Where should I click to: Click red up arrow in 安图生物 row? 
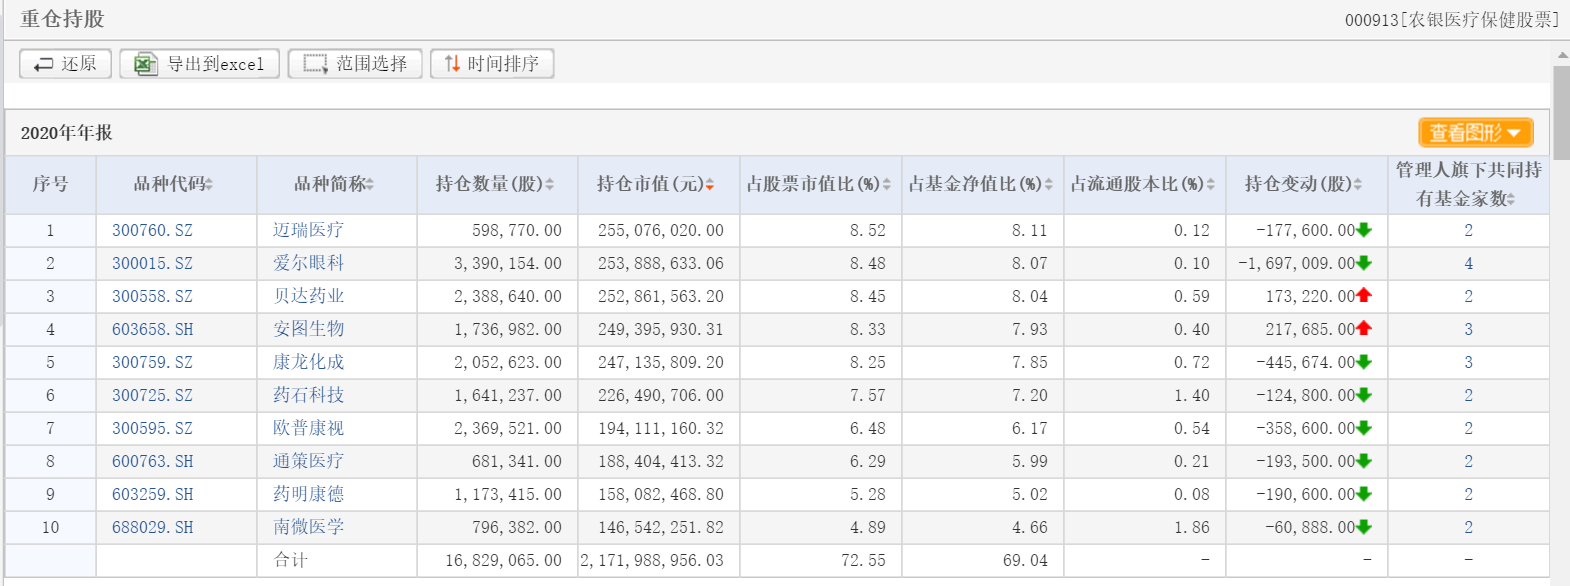click(x=1364, y=329)
